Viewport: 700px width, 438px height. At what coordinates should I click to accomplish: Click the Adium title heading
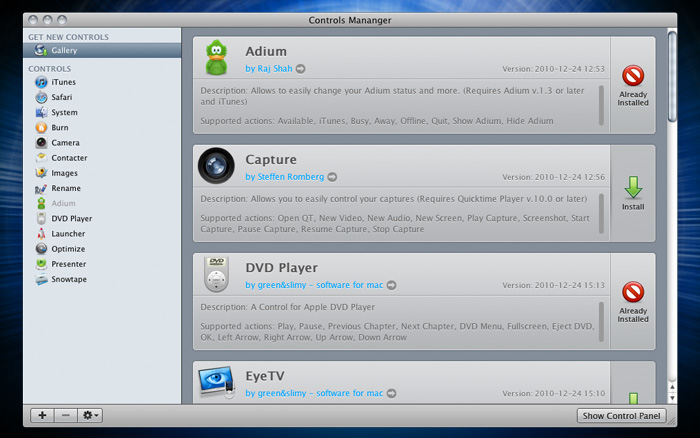266,51
